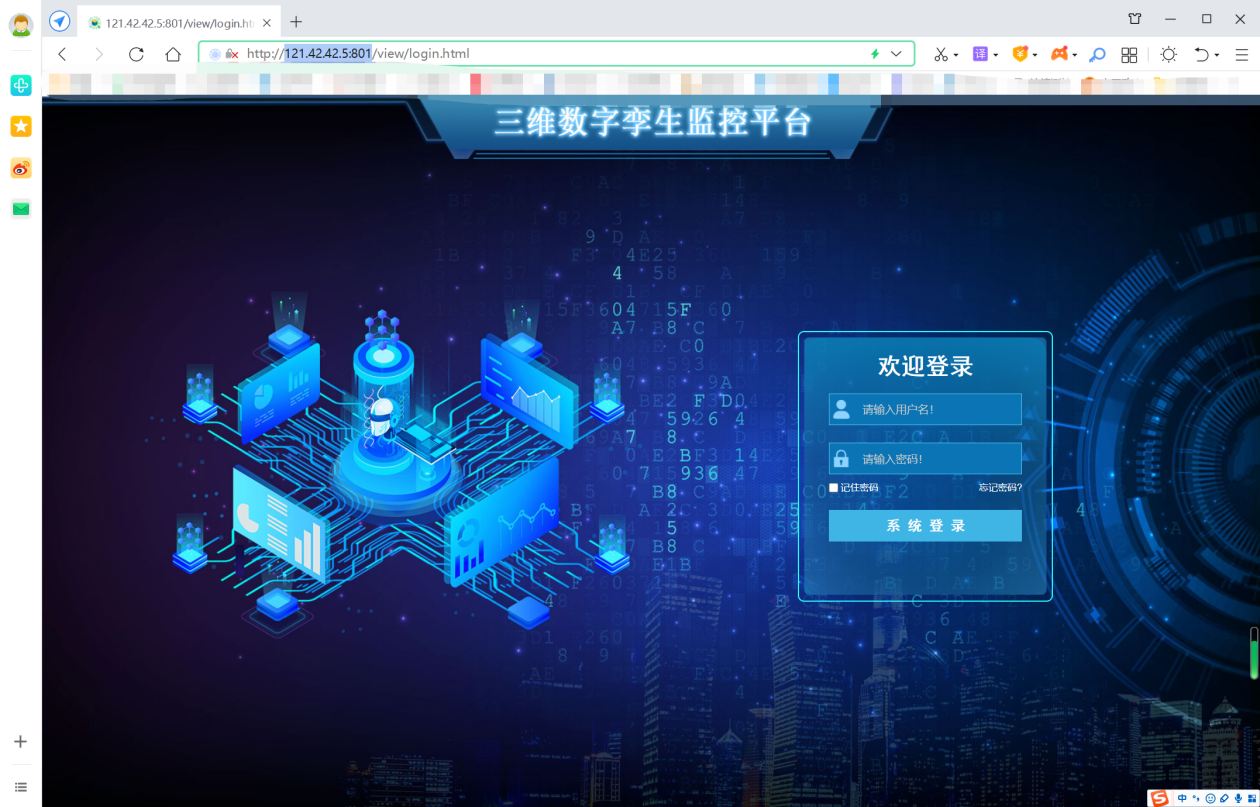Maximize the browser window
1260x807 pixels.
[1206, 19]
